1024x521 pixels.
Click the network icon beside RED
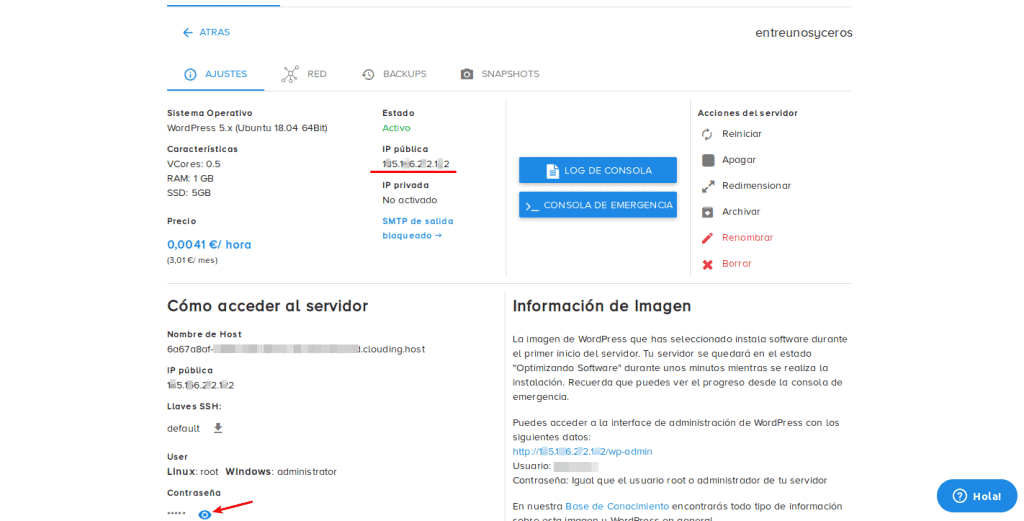(290, 74)
